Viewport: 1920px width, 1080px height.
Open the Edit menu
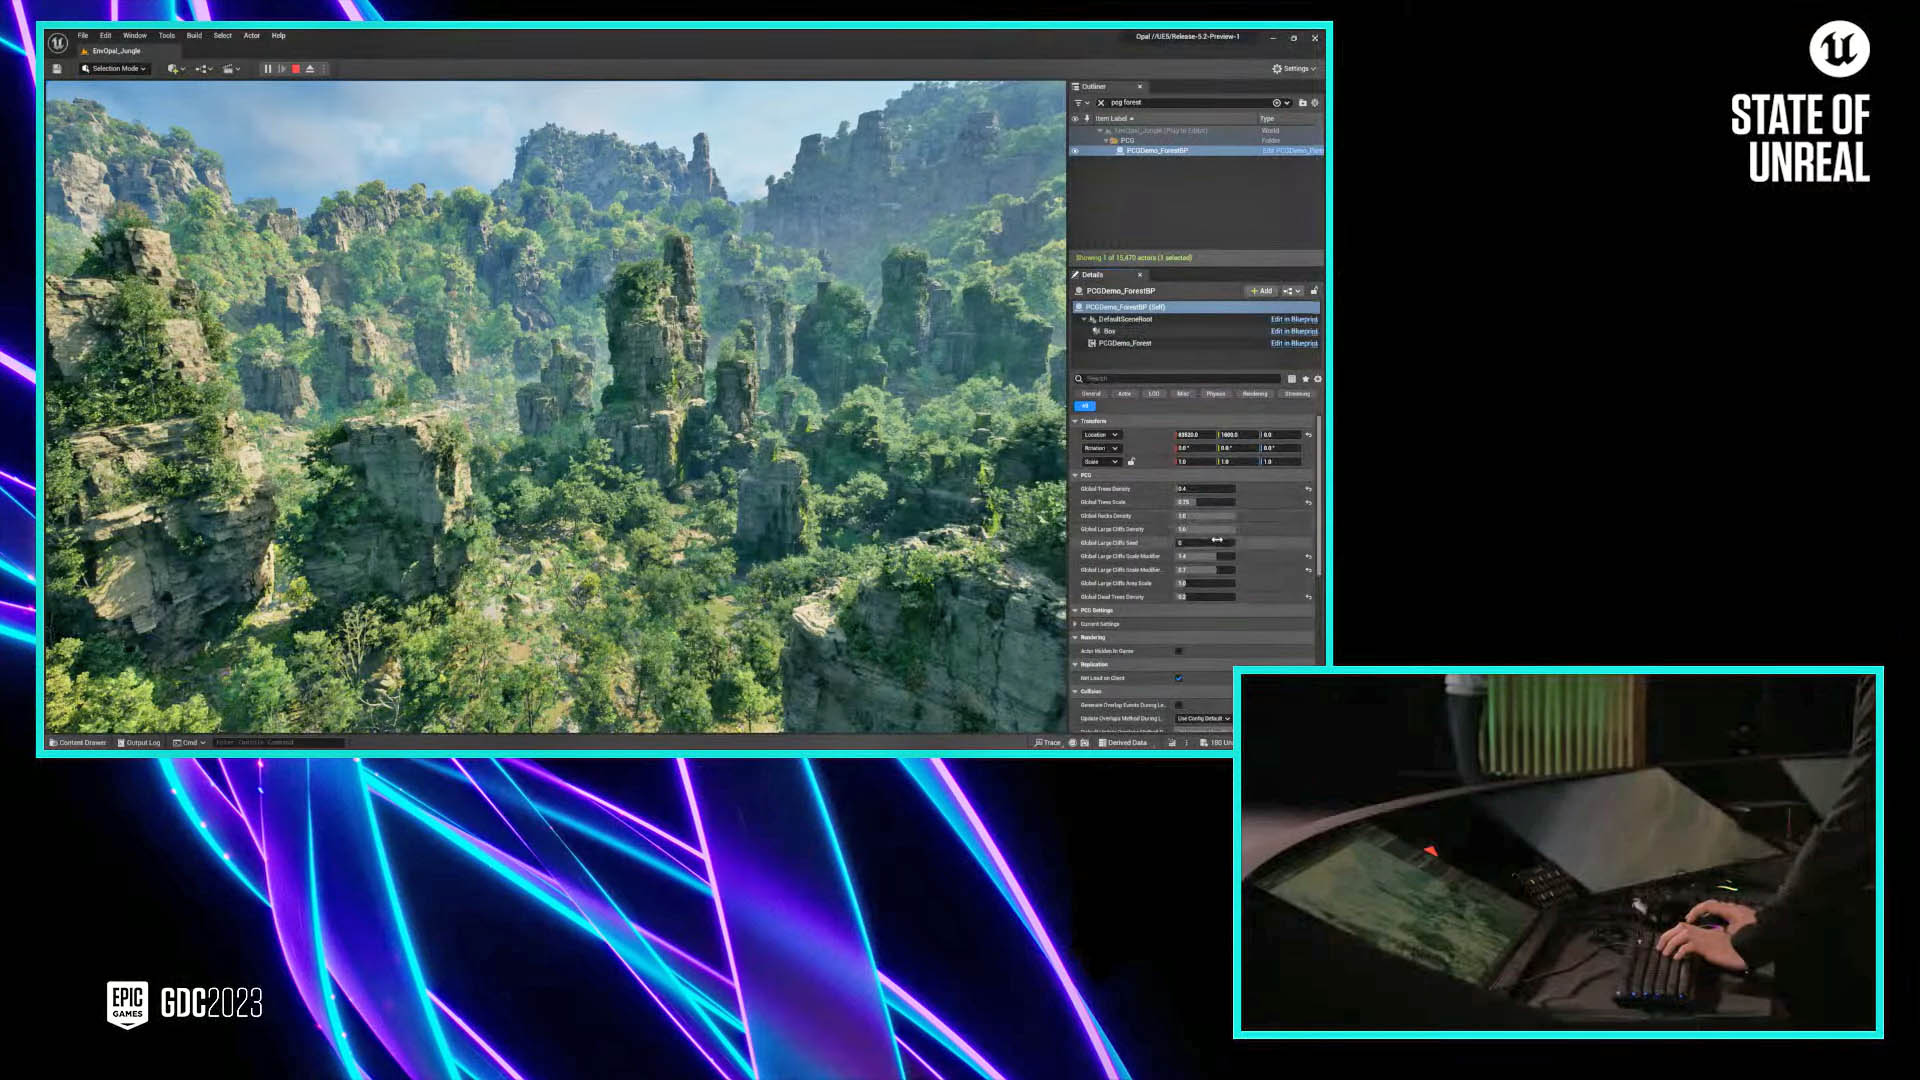tap(105, 36)
